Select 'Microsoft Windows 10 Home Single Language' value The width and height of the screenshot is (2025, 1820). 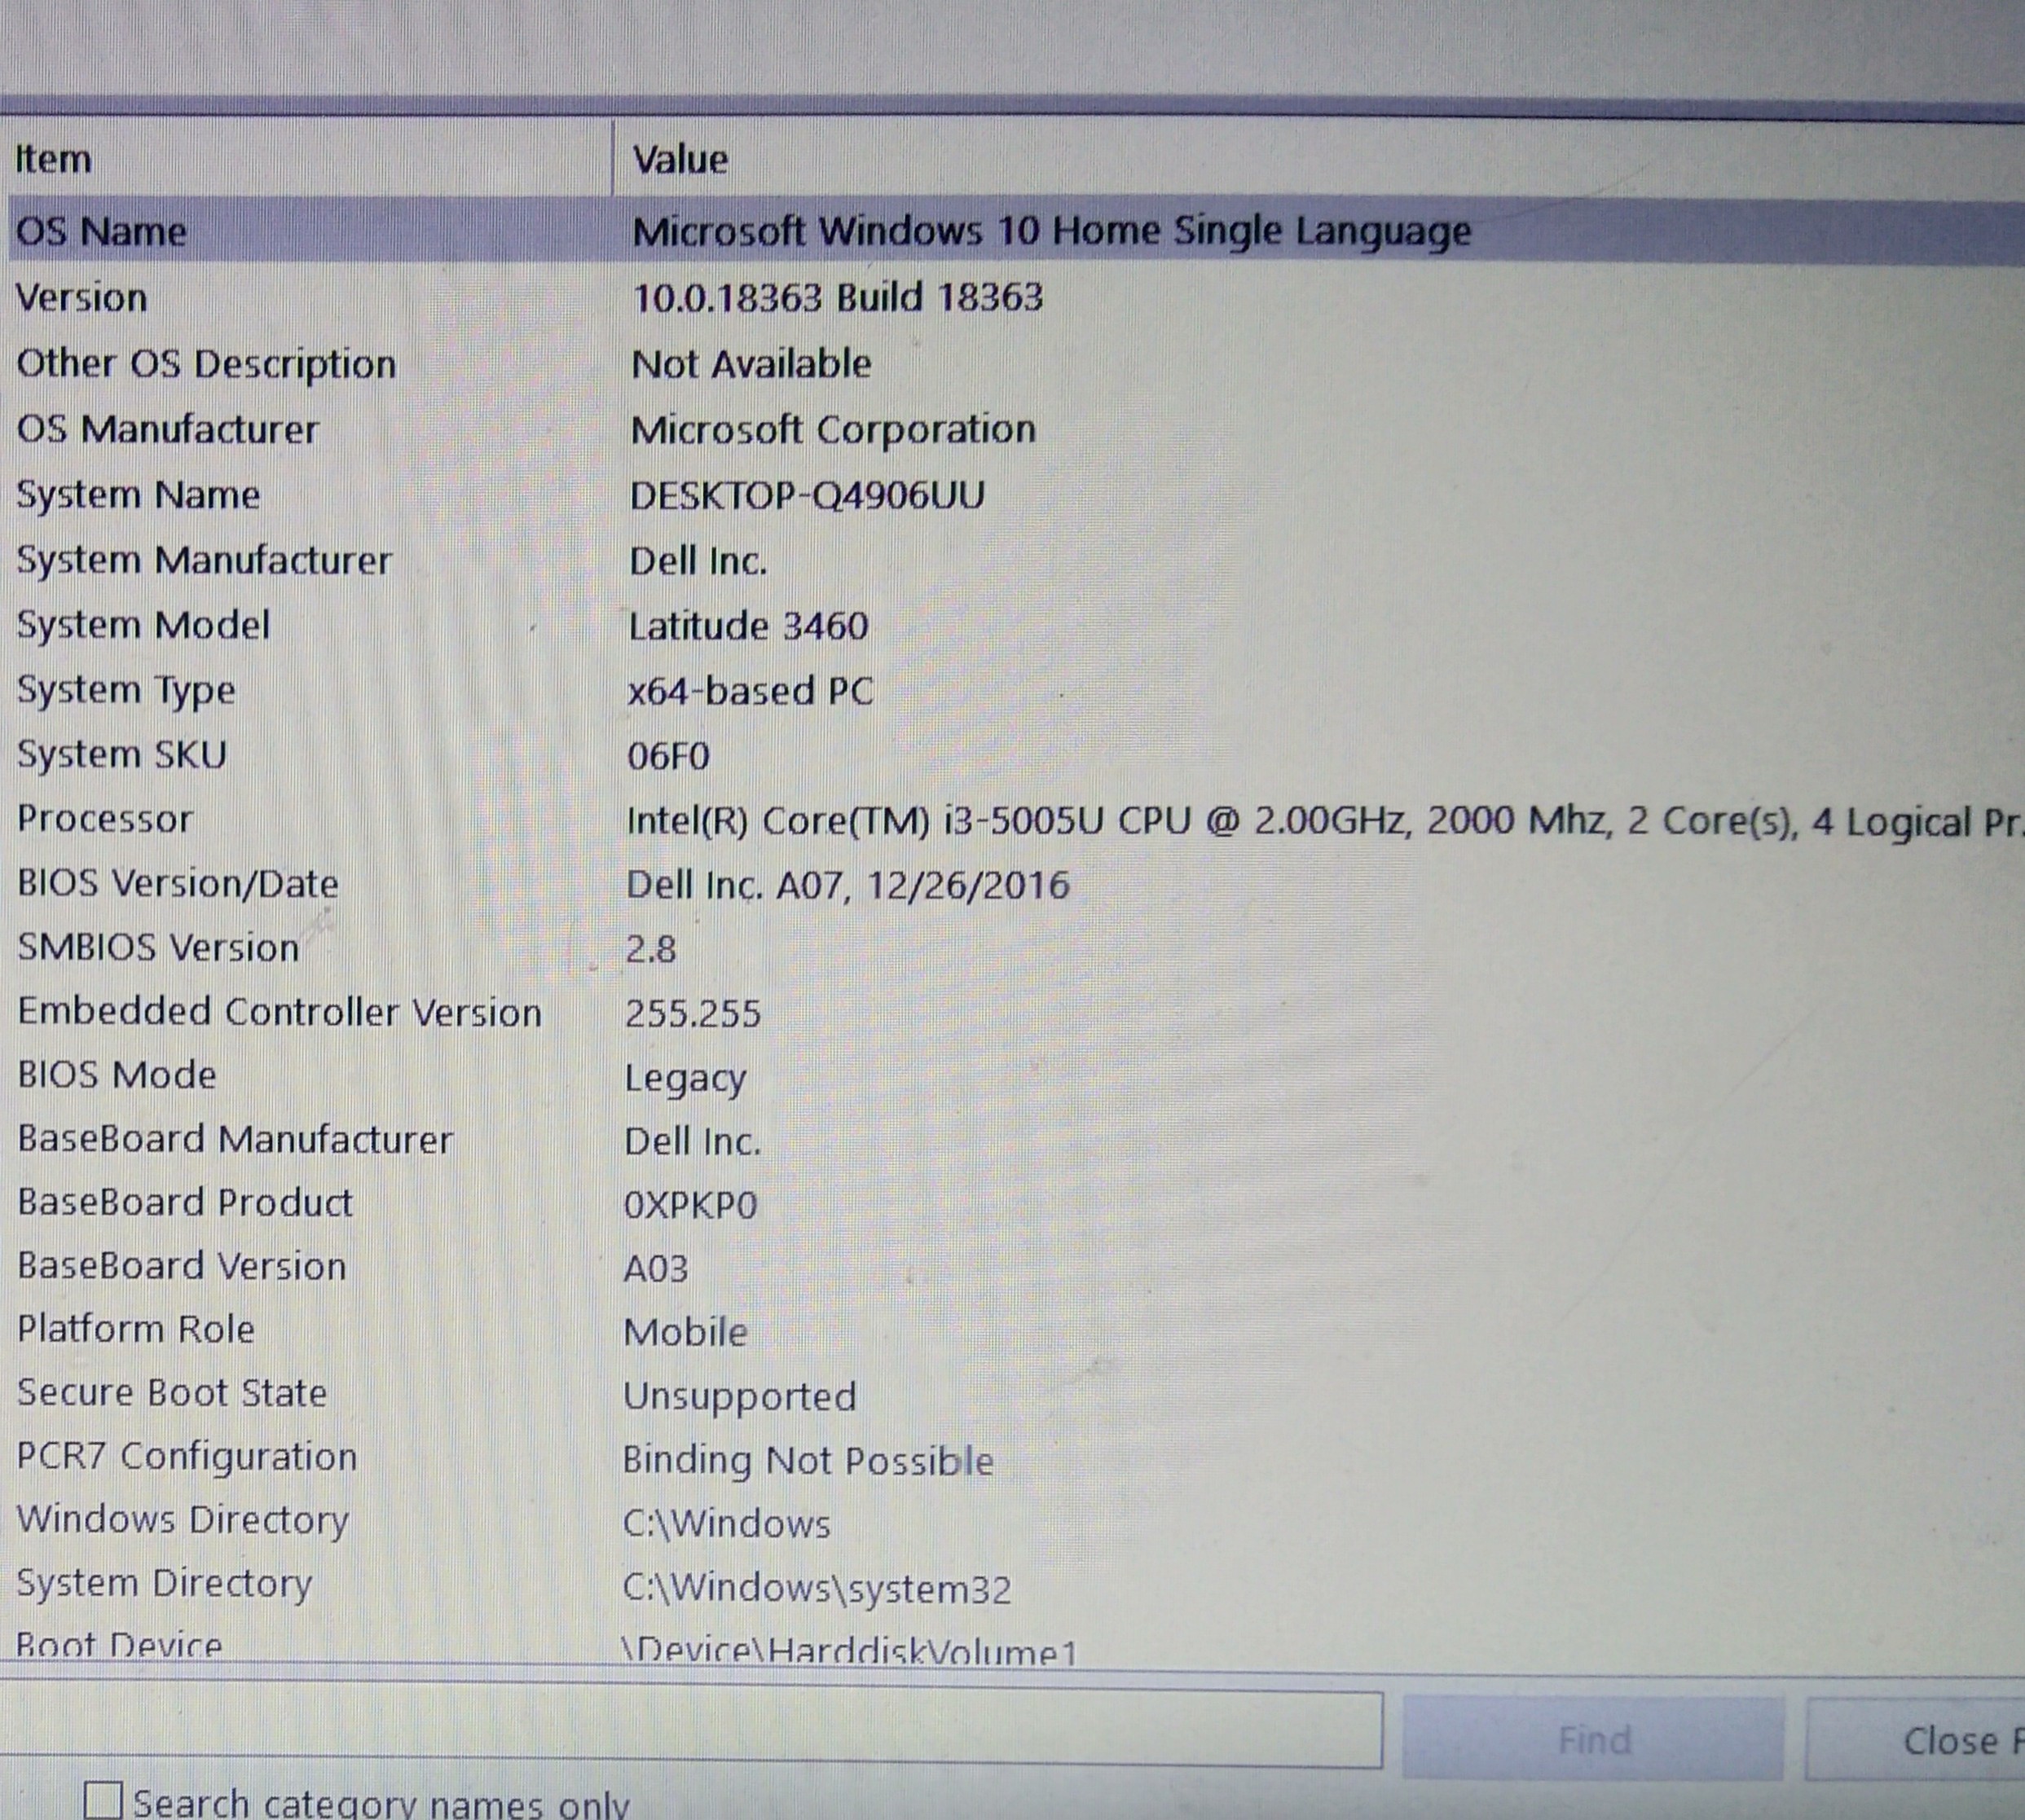pyautogui.click(x=1051, y=232)
